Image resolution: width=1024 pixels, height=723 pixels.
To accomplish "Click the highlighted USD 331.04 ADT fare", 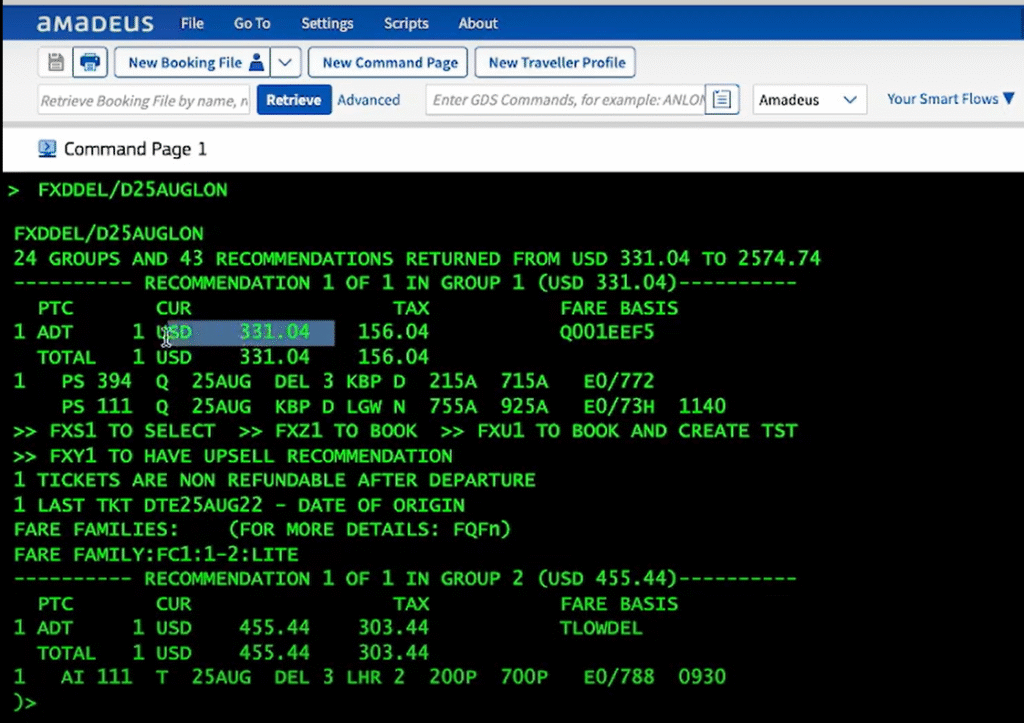I will [246, 332].
